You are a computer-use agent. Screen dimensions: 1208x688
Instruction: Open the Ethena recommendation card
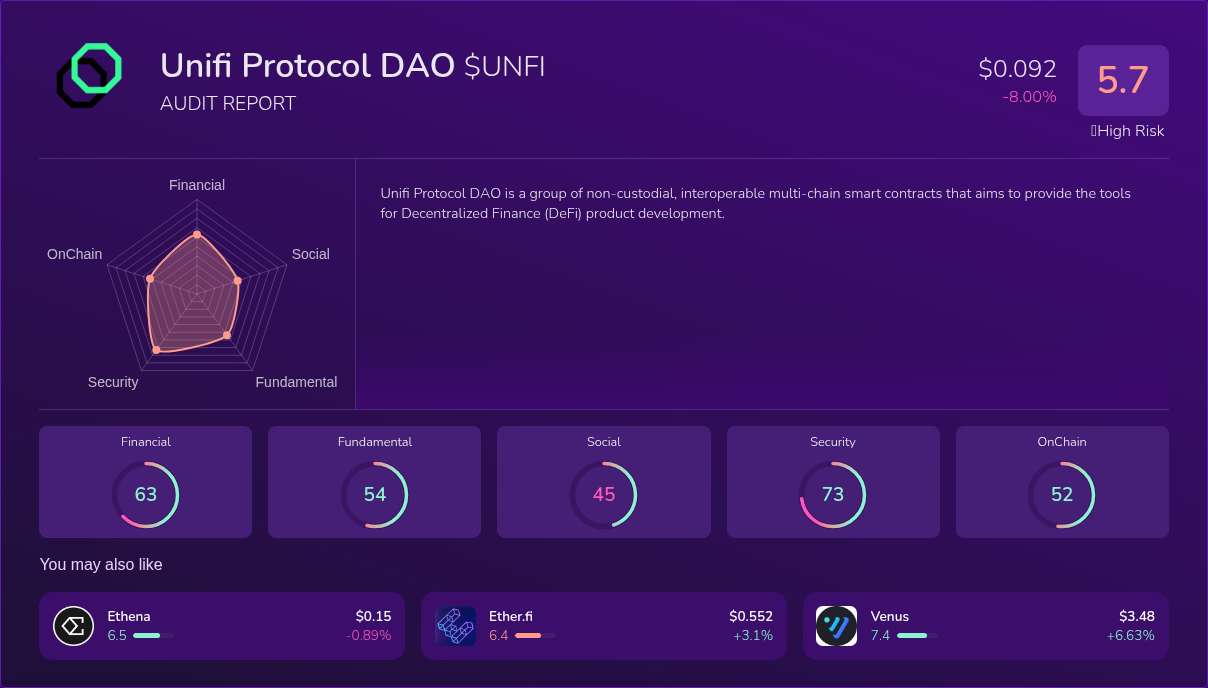click(221, 625)
